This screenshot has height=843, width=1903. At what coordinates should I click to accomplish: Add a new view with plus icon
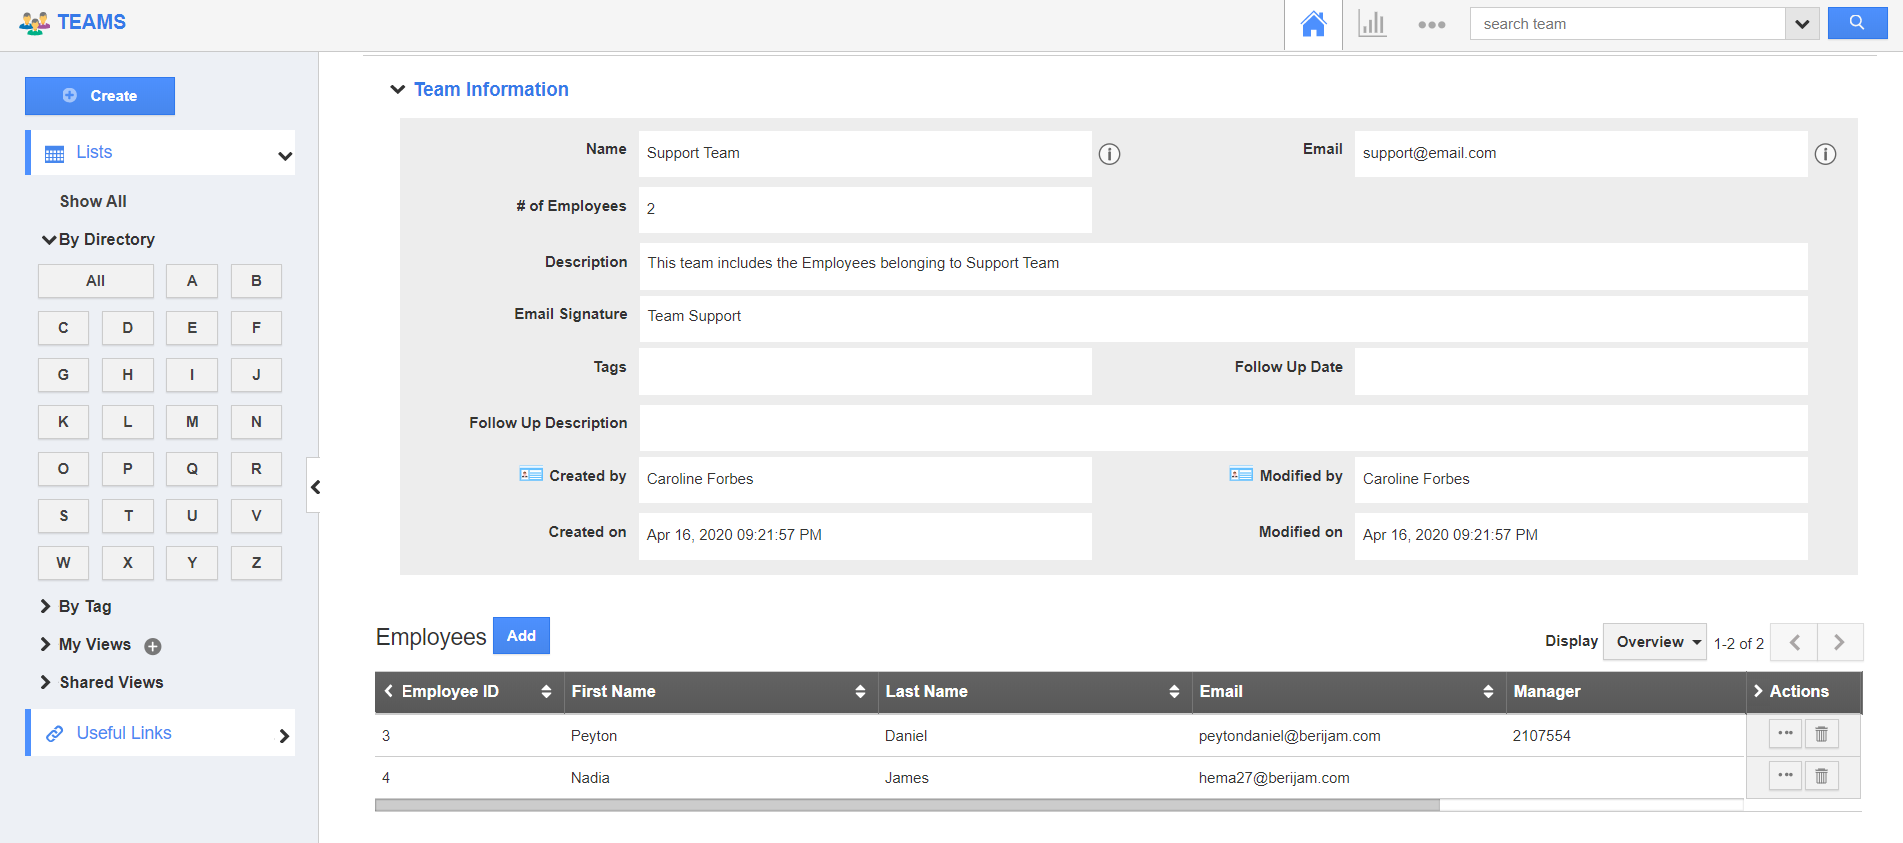[x=153, y=646]
